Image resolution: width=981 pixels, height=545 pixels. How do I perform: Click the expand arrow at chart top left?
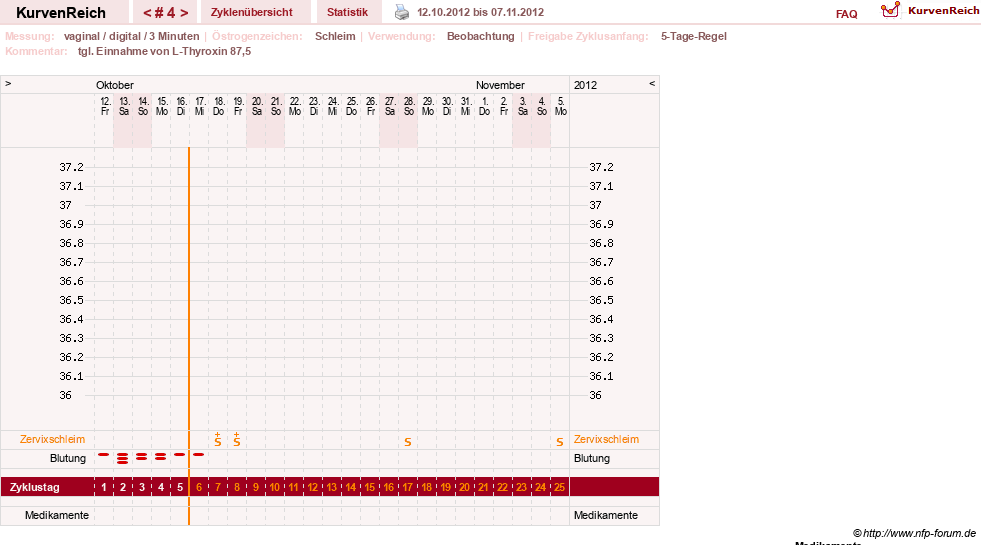(x=8, y=83)
